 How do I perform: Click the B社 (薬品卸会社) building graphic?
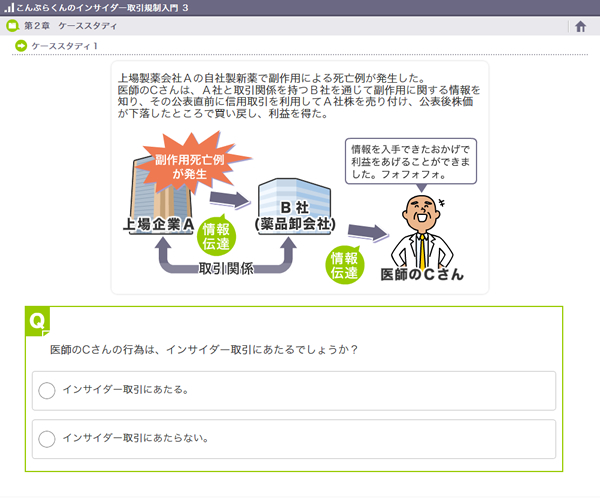coord(294,206)
